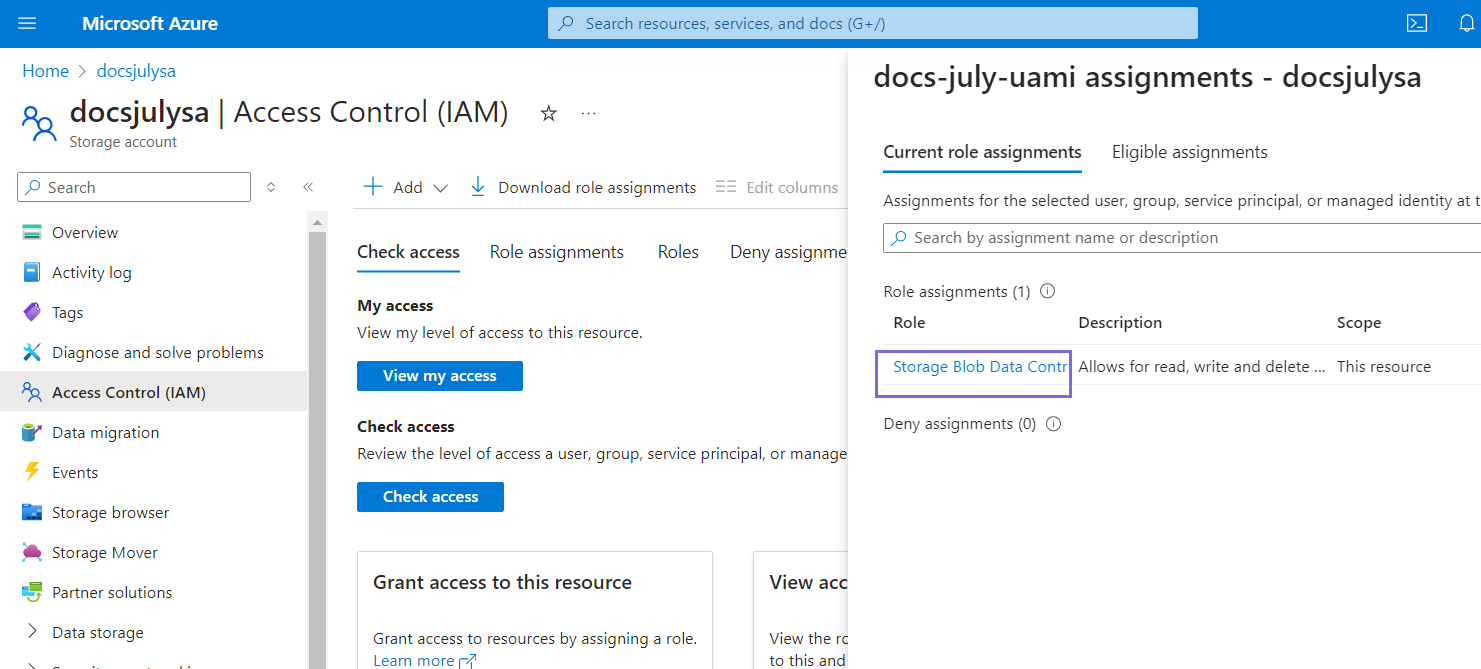The height and width of the screenshot is (669, 1481).
Task: Click the Deny assignments info icon
Action: click(1053, 424)
